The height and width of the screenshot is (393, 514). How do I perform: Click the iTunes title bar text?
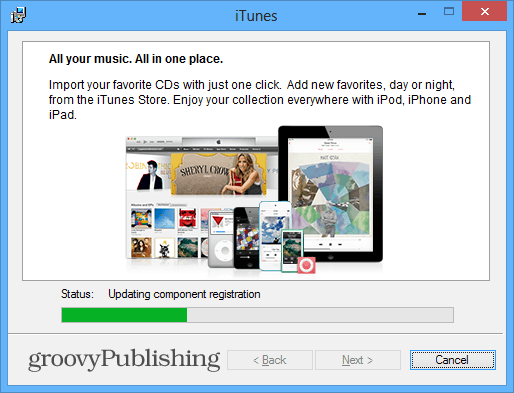tap(256, 16)
